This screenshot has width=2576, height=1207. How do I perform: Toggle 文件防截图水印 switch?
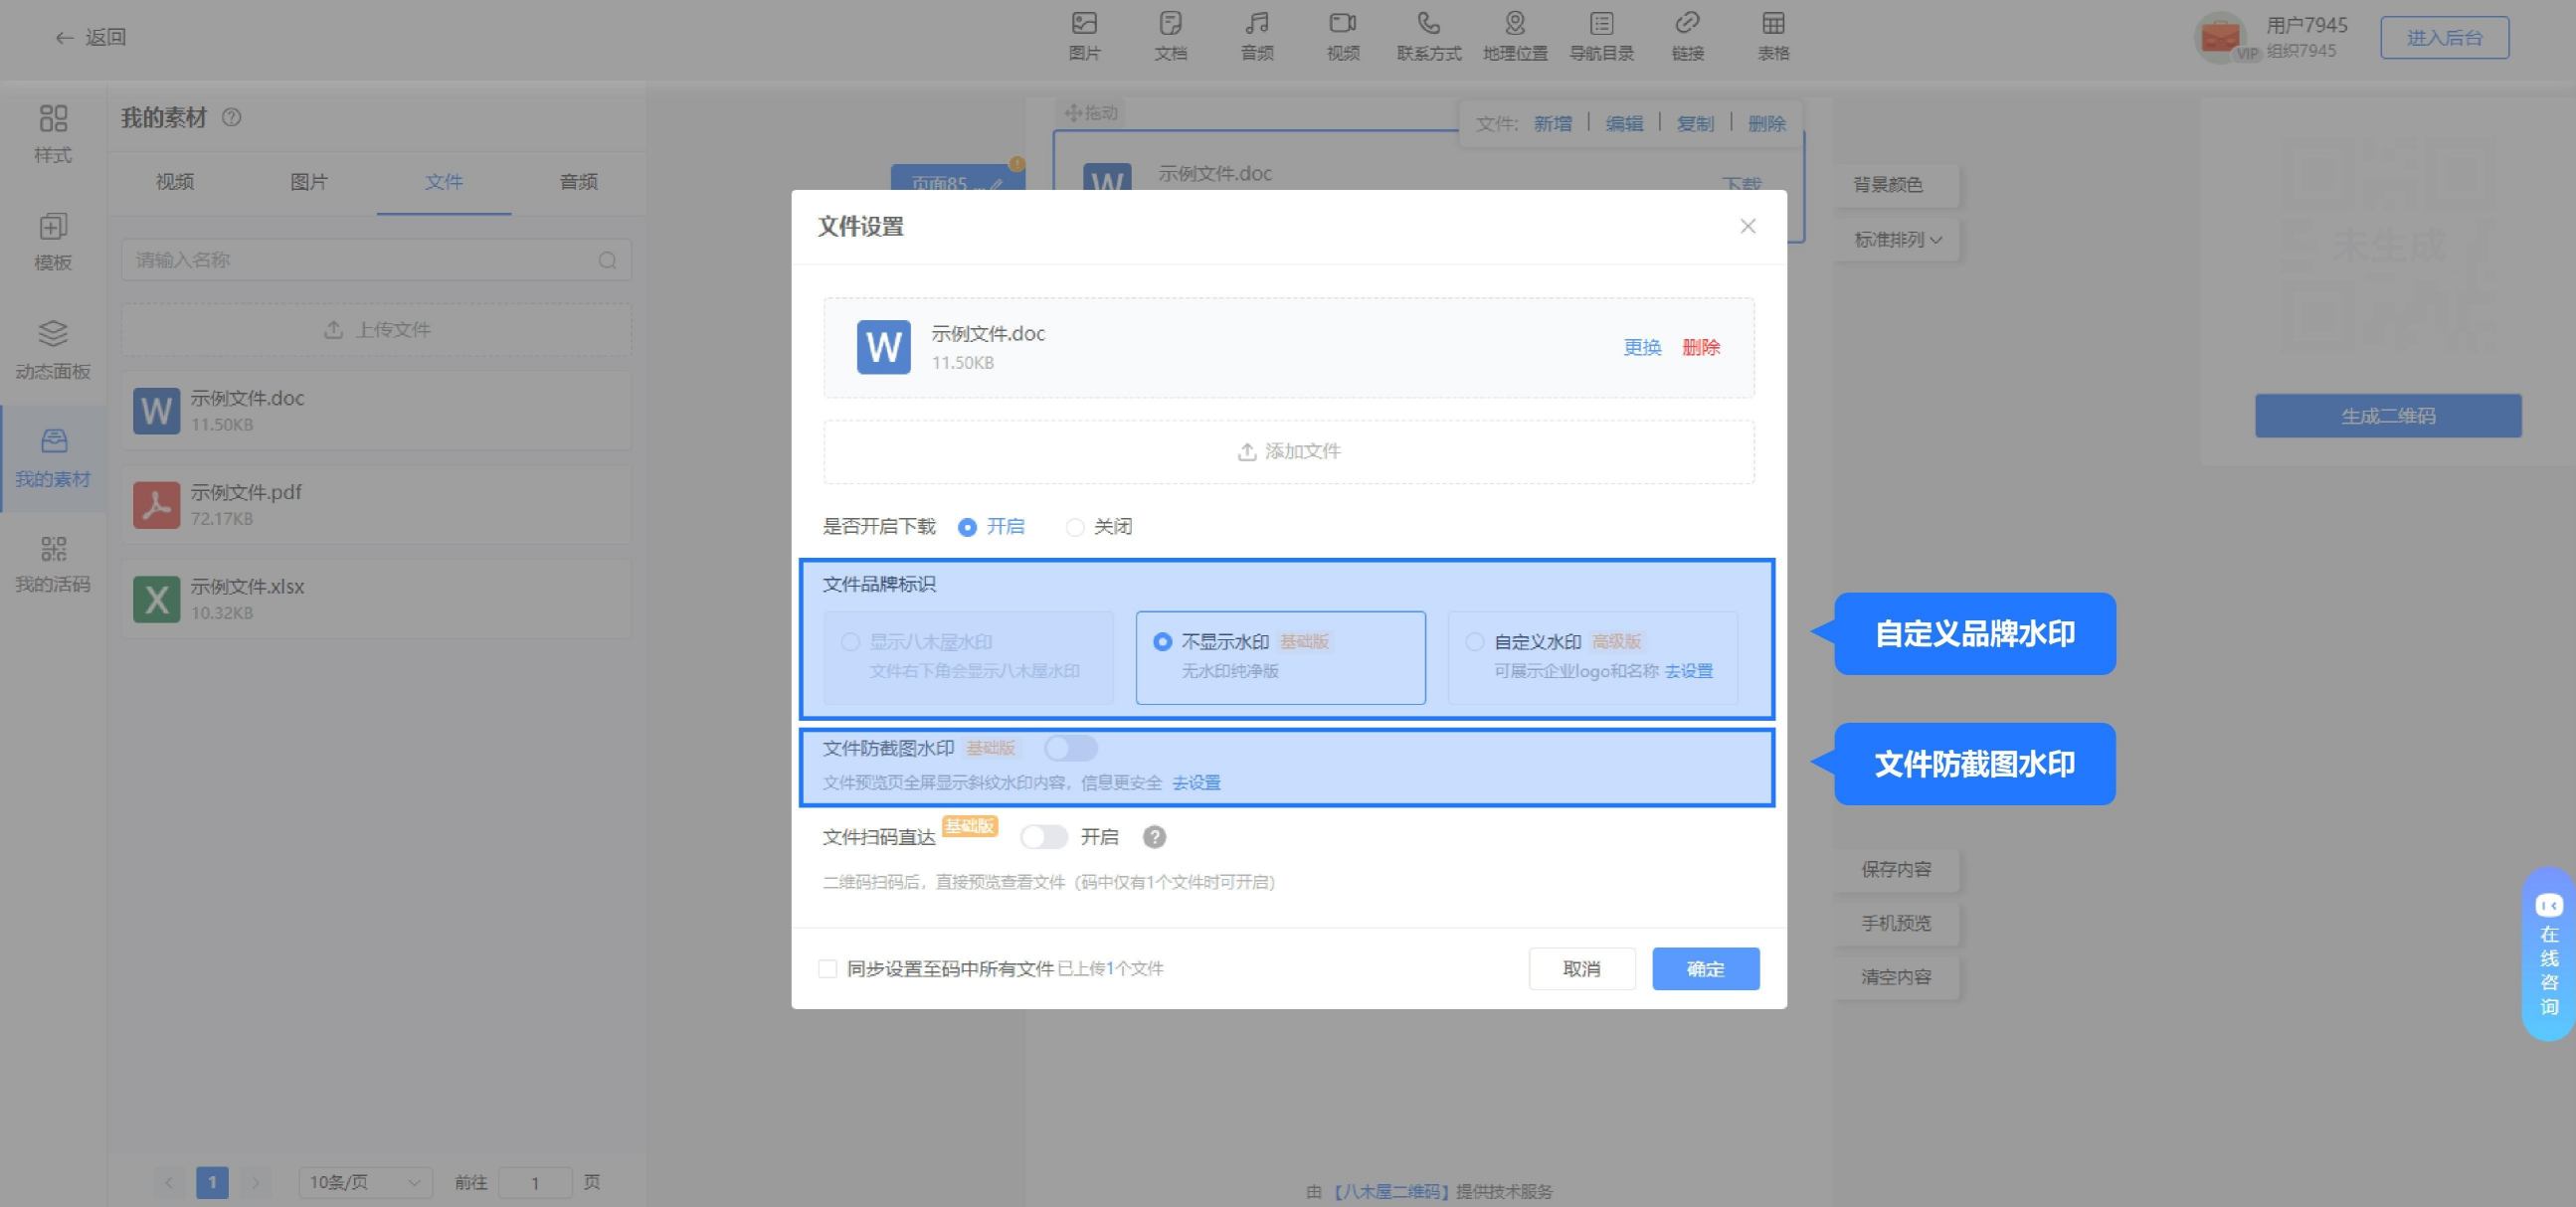point(1070,748)
